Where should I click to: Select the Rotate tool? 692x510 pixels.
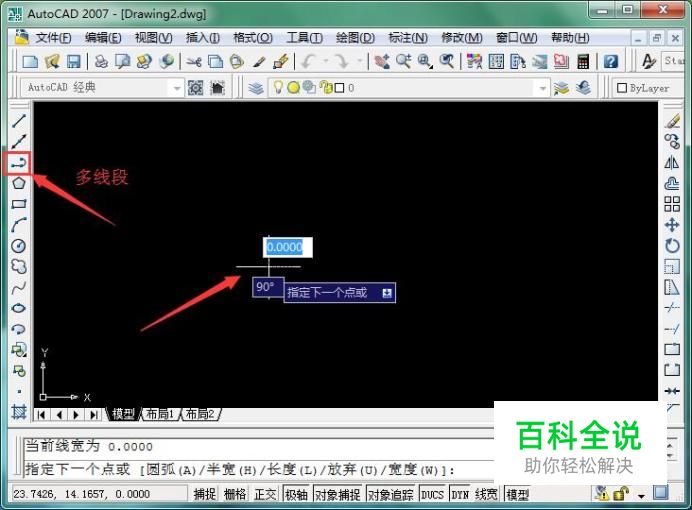672,246
